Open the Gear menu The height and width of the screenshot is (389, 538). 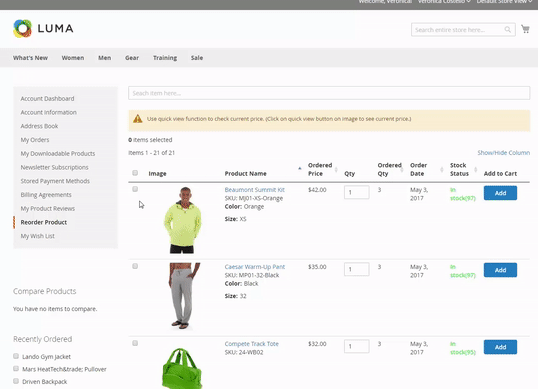pos(132,58)
